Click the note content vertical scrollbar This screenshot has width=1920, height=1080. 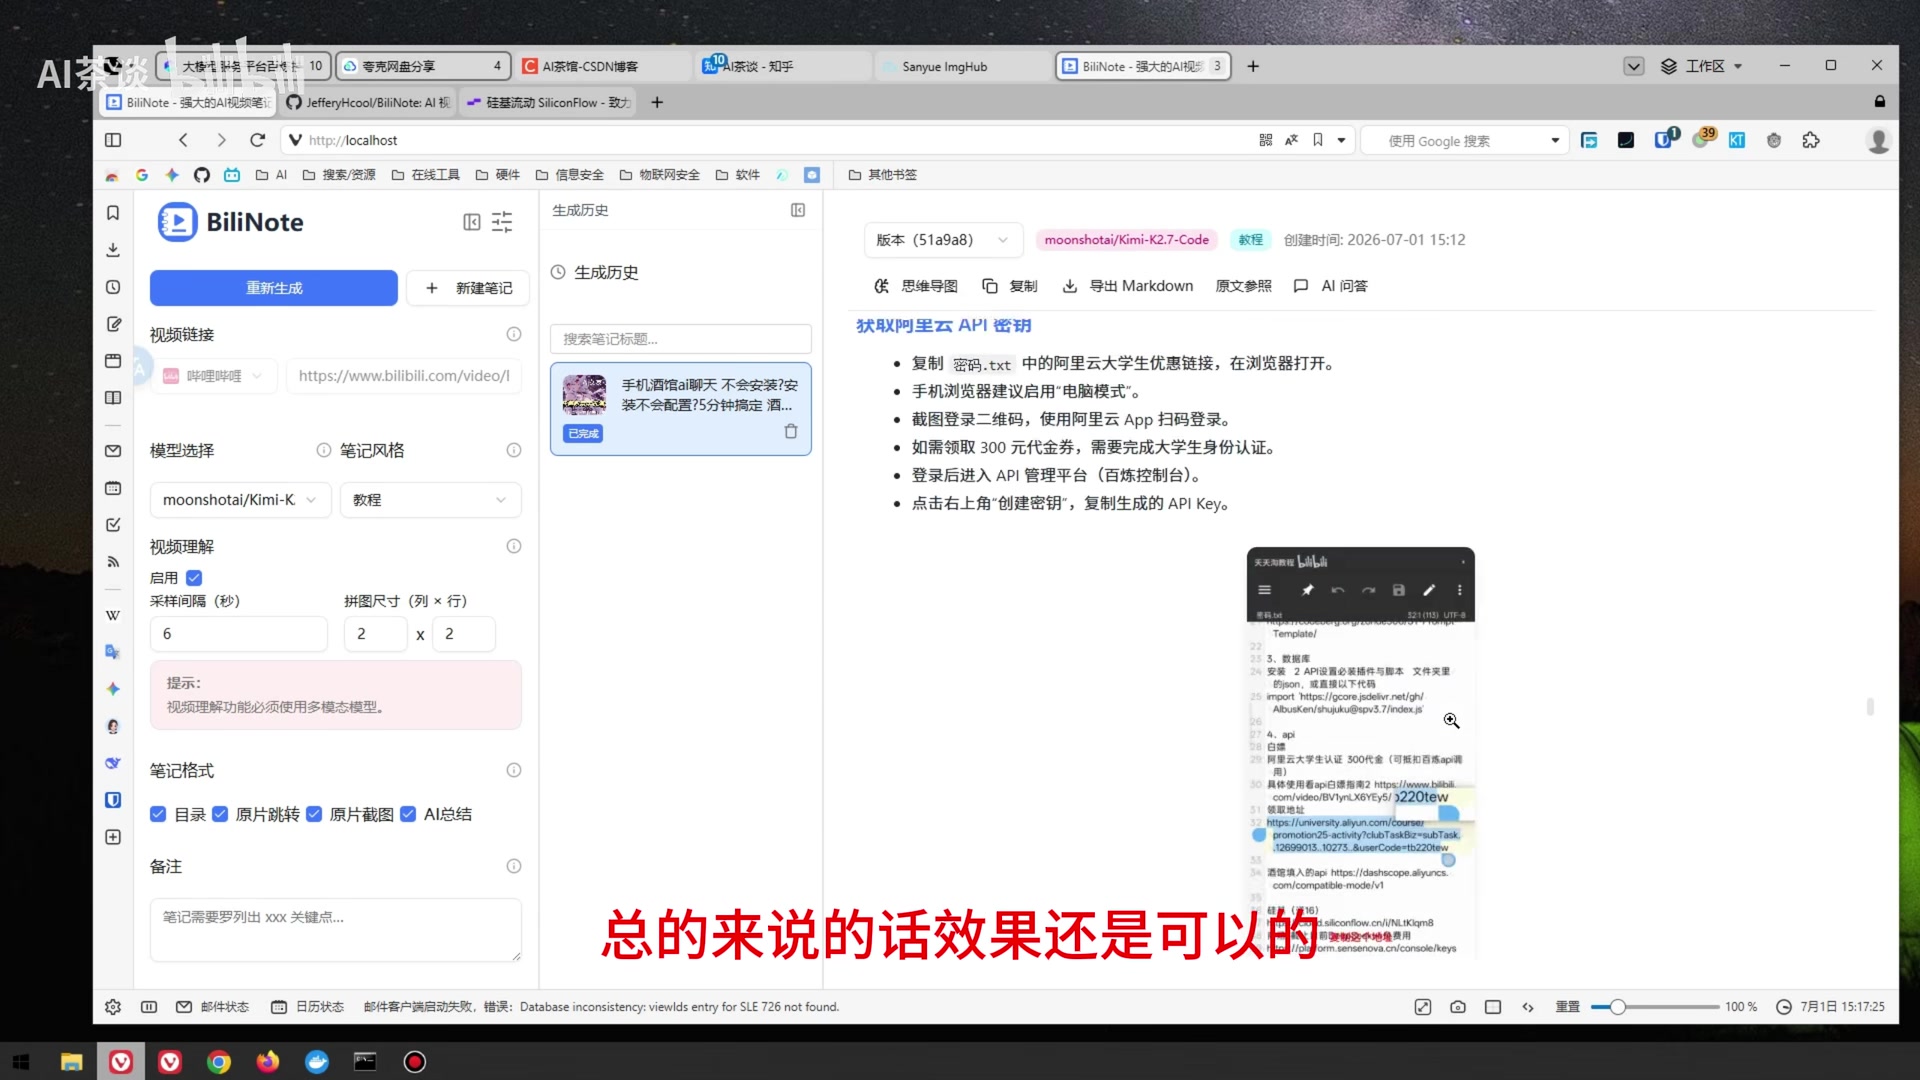coord(1870,706)
